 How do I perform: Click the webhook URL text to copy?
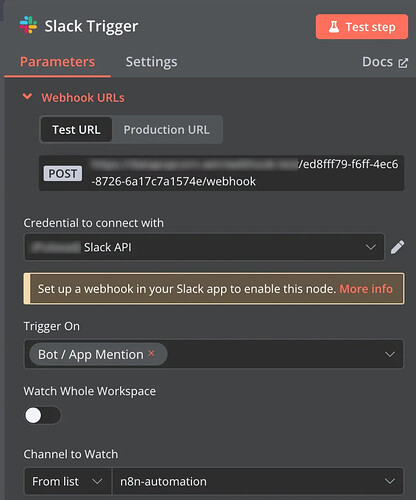click(x=244, y=173)
